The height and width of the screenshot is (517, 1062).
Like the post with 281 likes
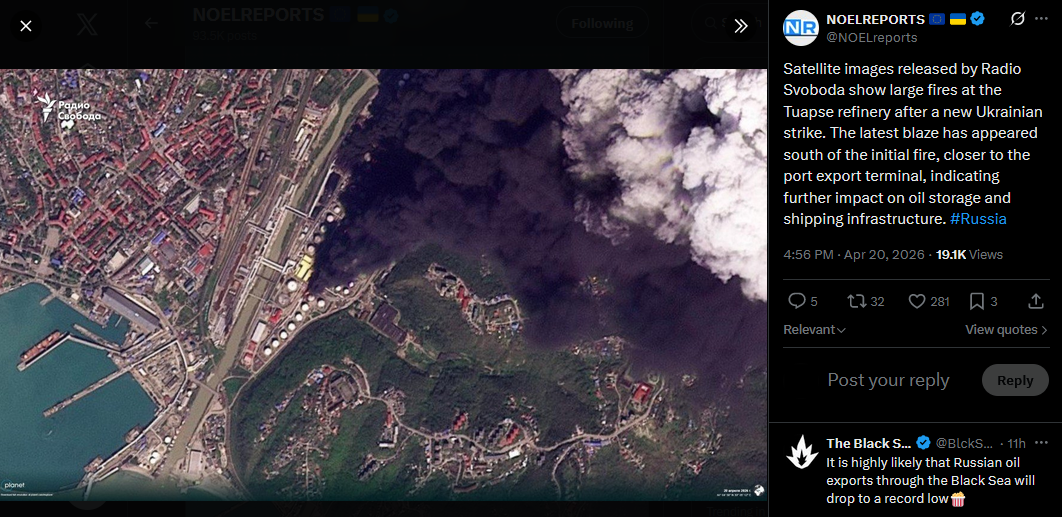[x=928, y=302]
